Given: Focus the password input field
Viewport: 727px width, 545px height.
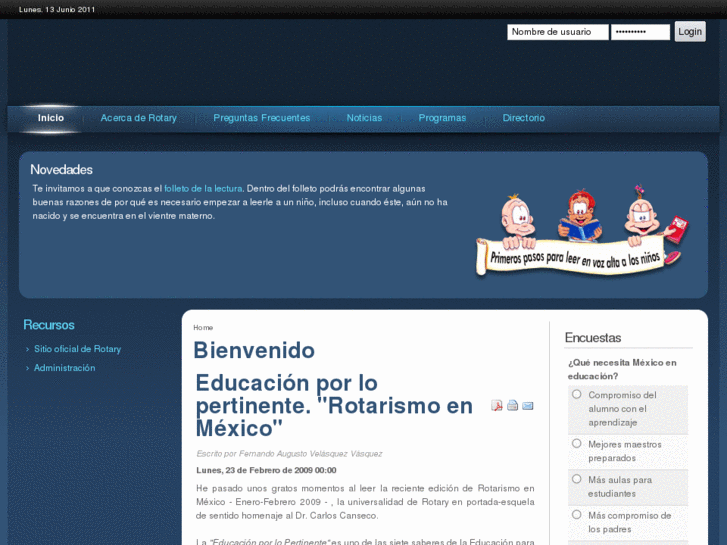Looking at the screenshot, I should click(640, 32).
